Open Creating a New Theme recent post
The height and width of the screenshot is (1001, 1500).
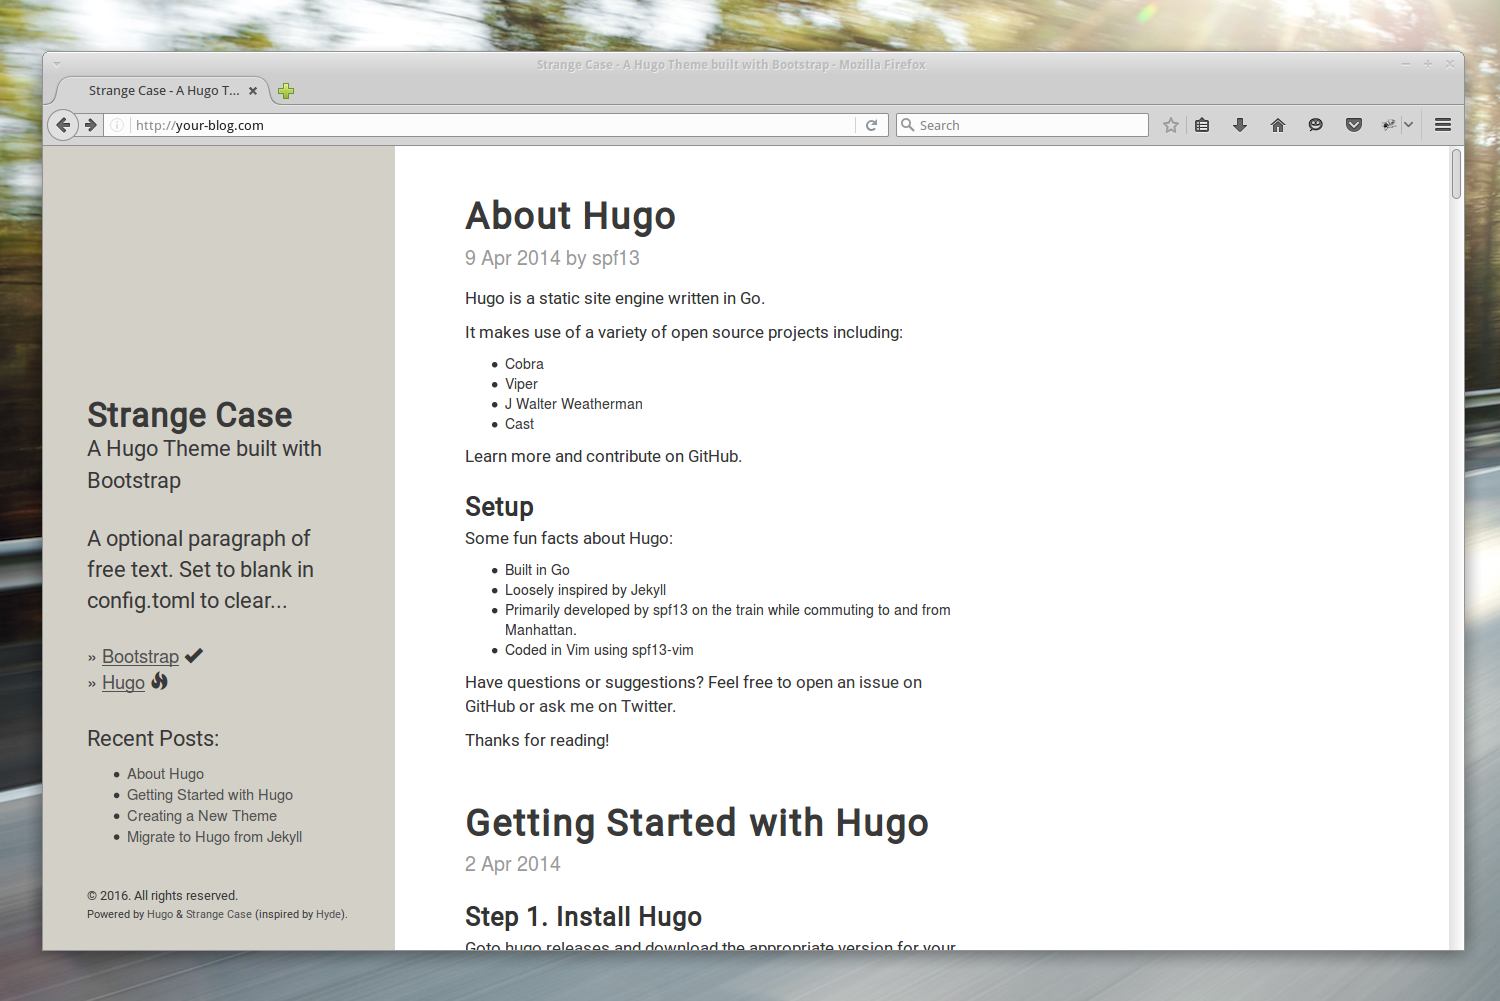click(202, 816)
